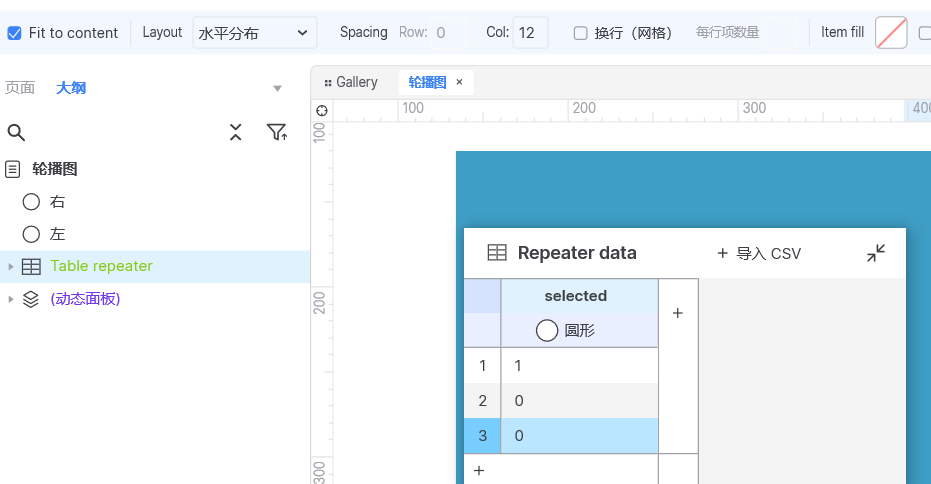Open the outline filter funnel icon

tap(277, 132)
